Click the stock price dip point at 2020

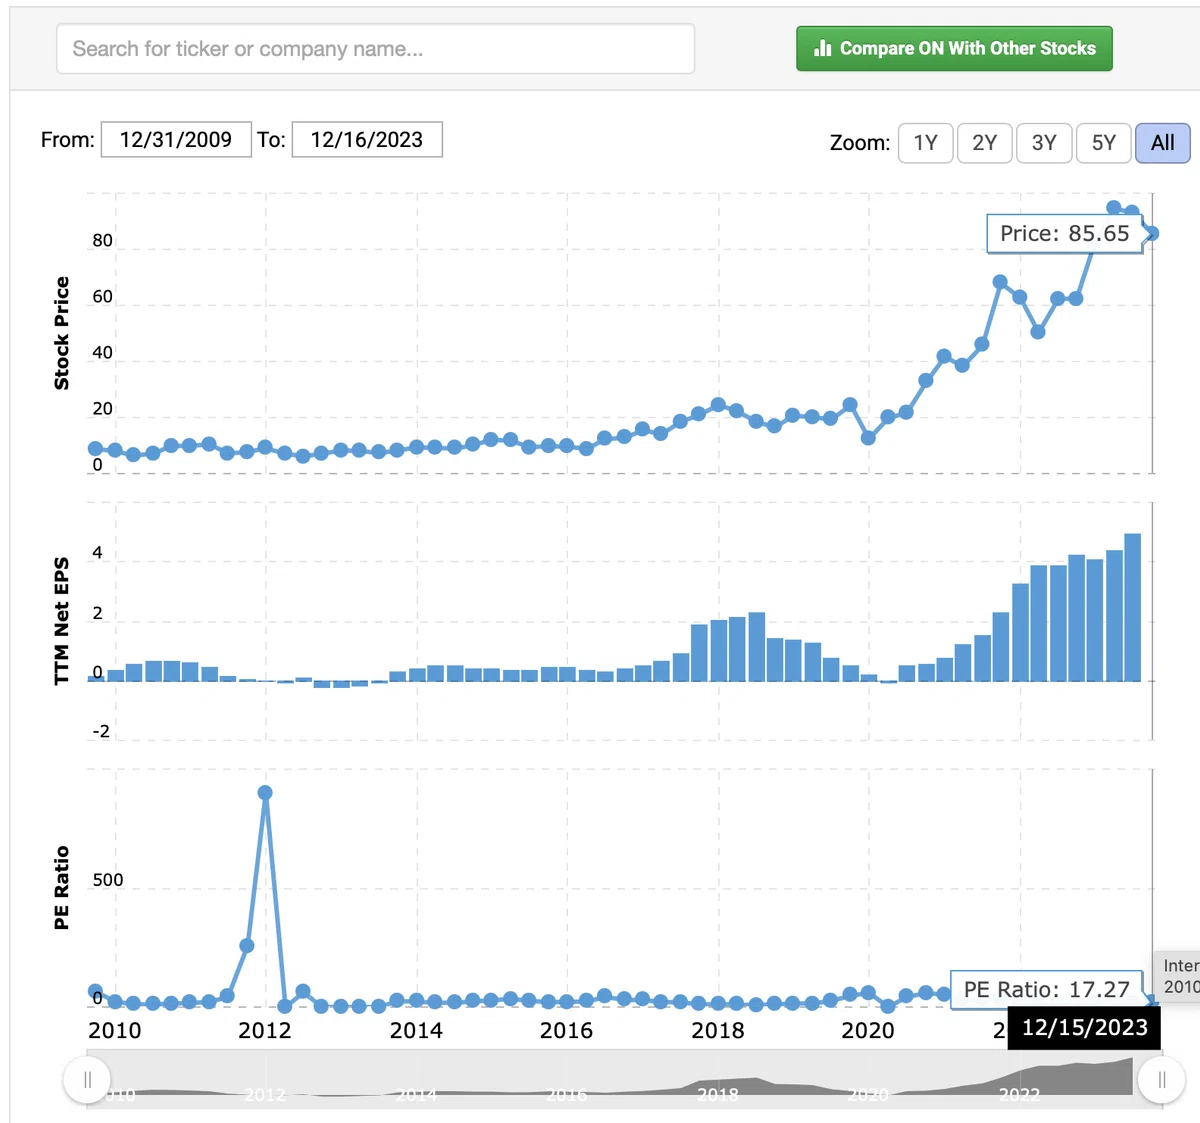coord(868,438)
